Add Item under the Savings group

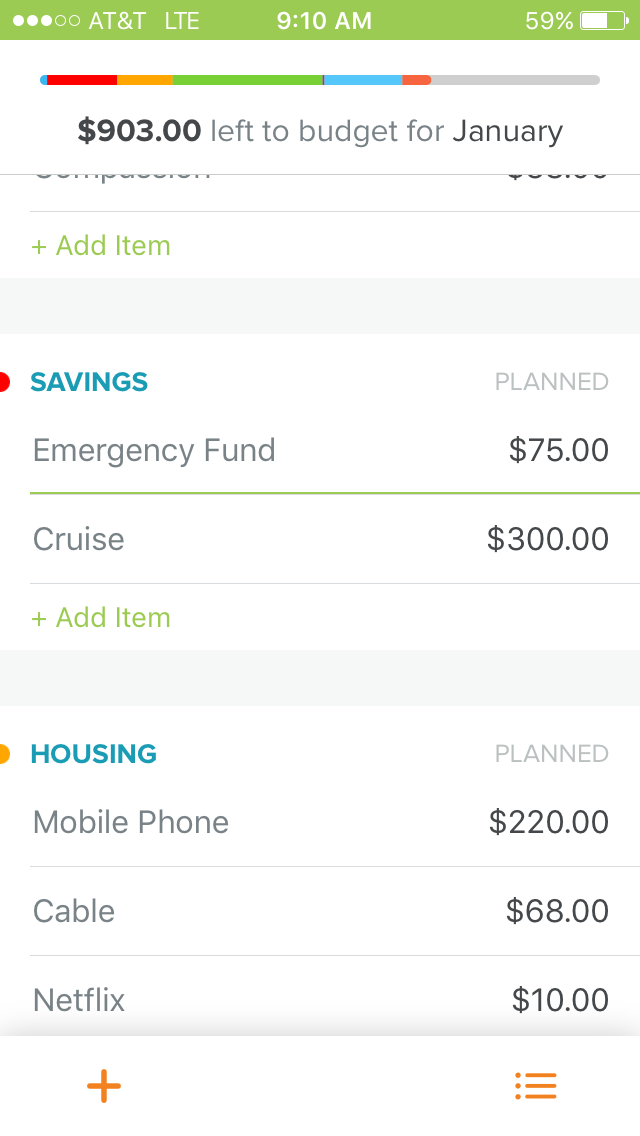click(x=101, y=618)
